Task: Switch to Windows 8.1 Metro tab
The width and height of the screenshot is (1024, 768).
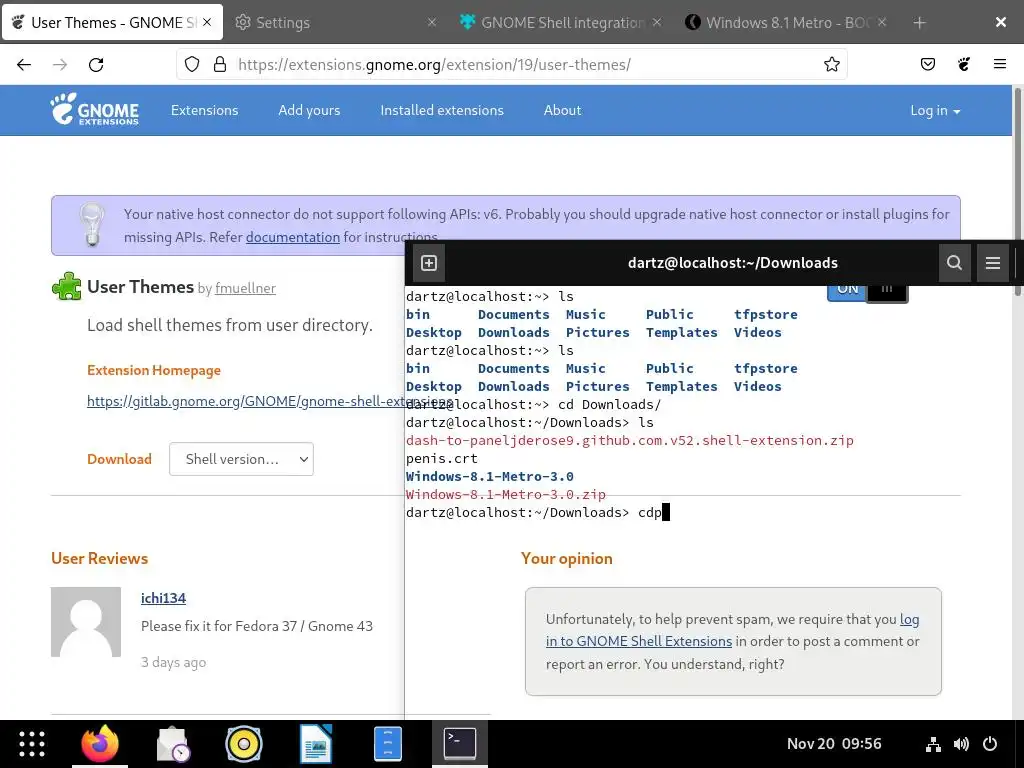Action: coord(785,23)
